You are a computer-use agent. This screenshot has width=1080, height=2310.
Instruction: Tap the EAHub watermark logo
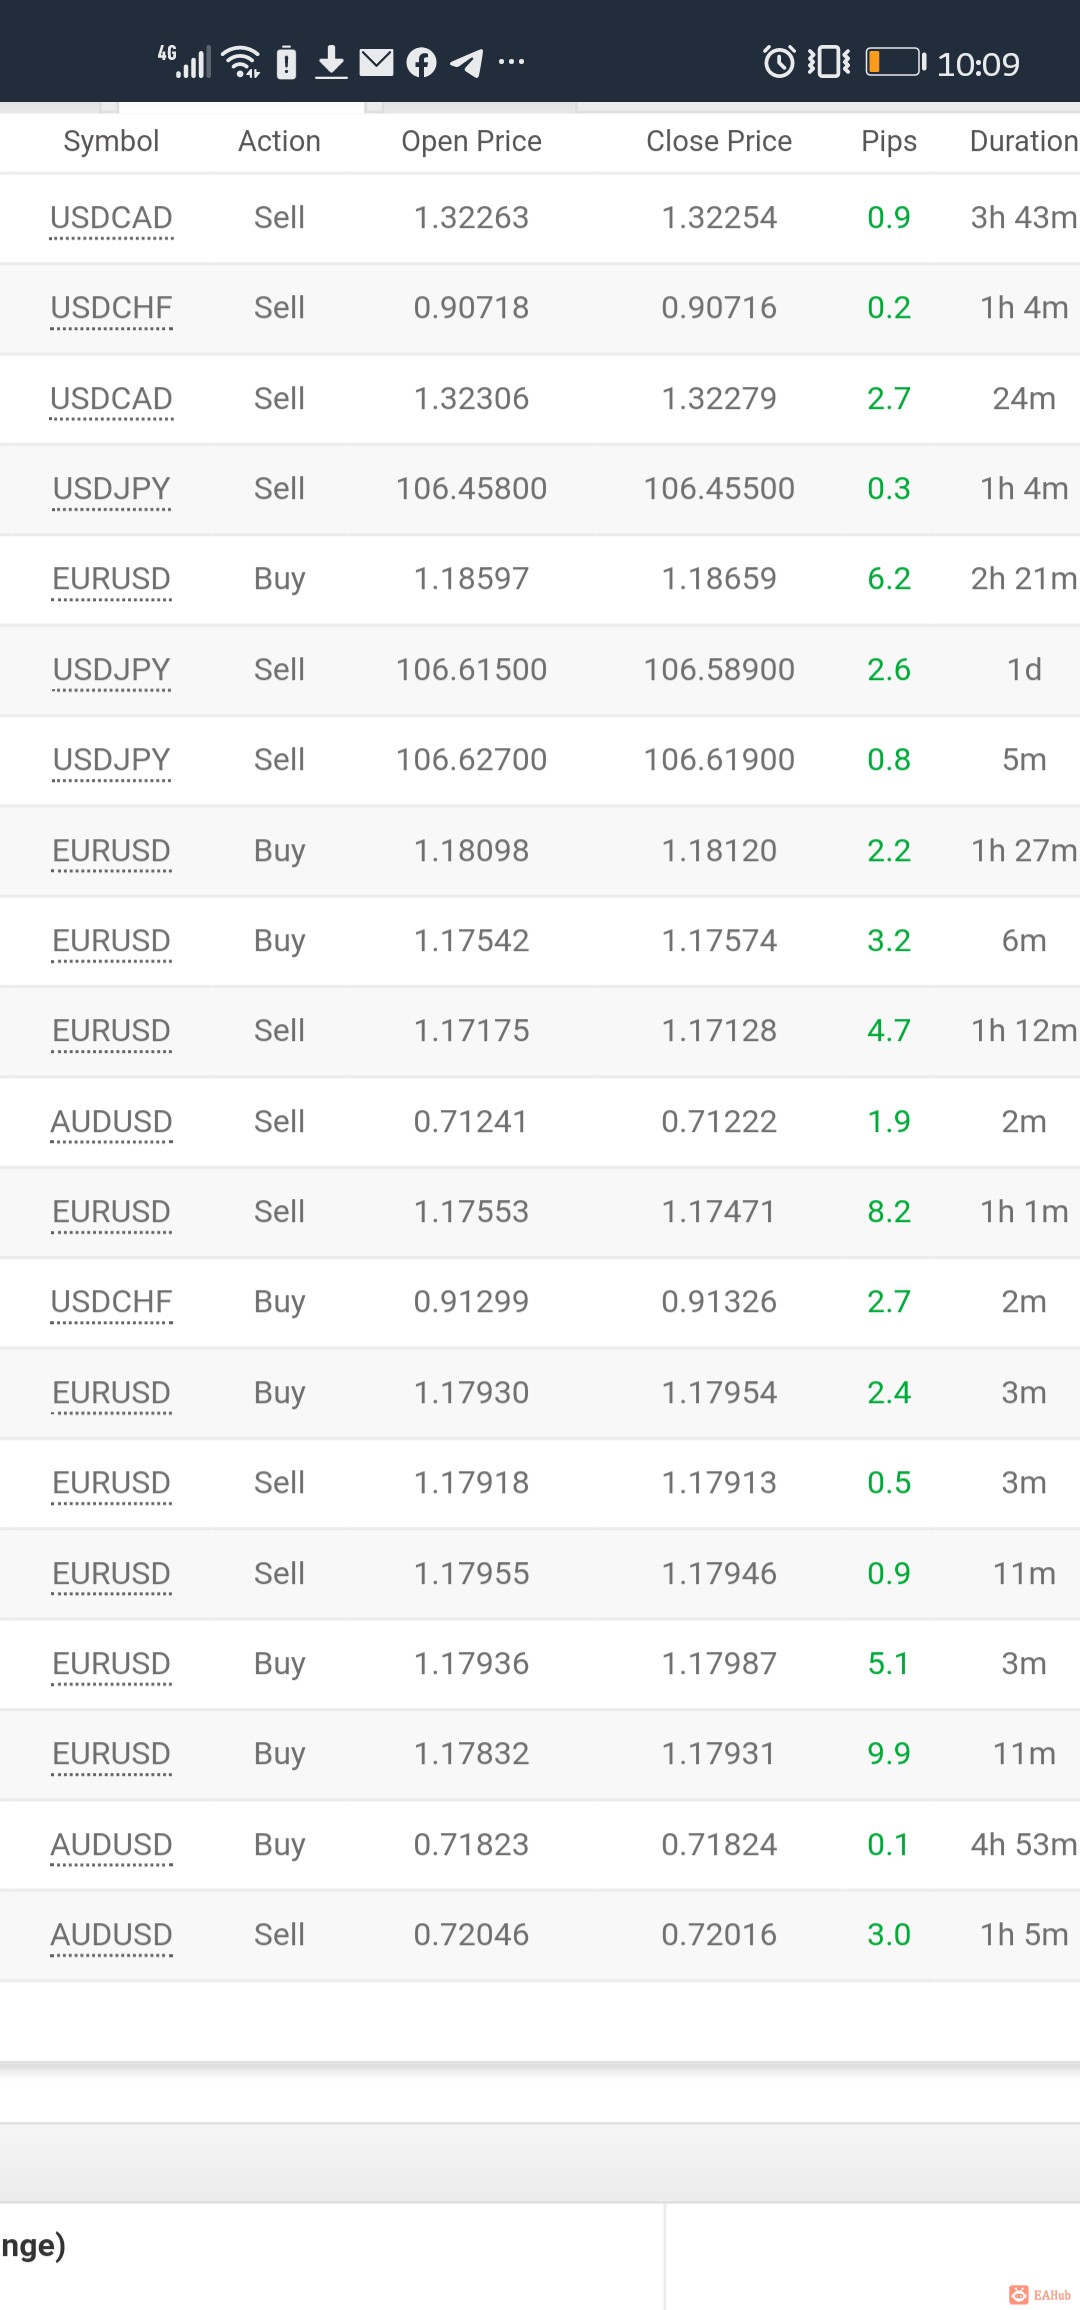coord(1040,2295)
